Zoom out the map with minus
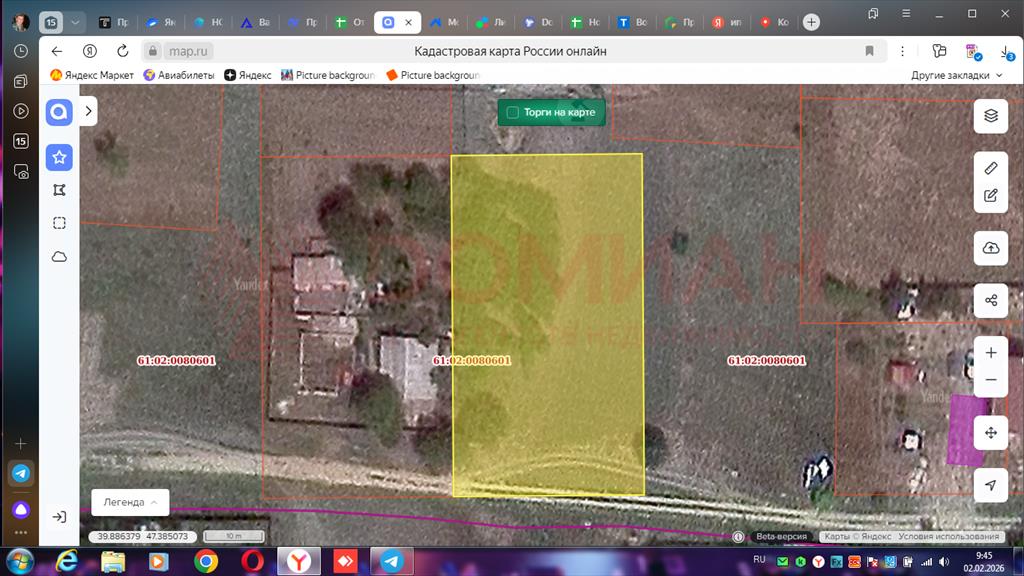The height and width of the screenshot is (576, 1024). coord(990,380)
